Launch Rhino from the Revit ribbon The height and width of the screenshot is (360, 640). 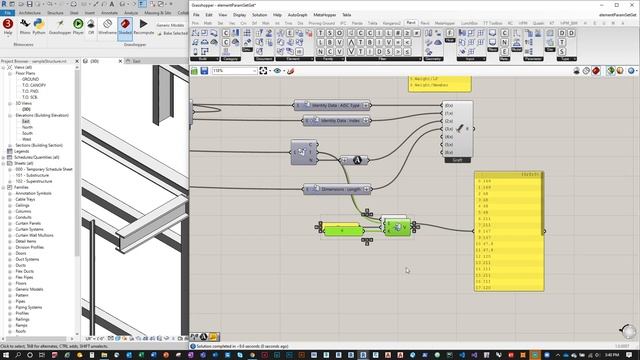pos(25,26)
